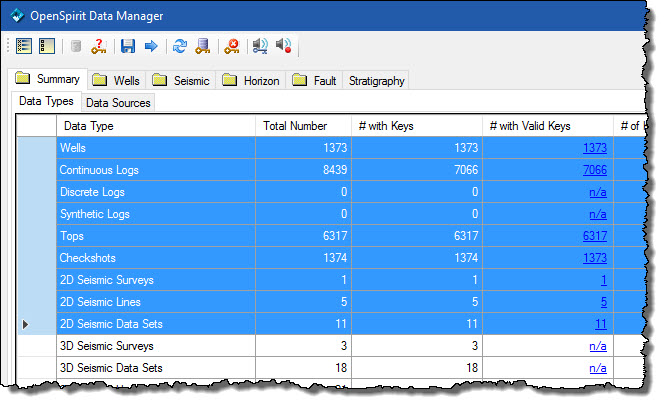Click the 1373 valid keys link in Wells row
Screen dimensions: 665x404
594,148
